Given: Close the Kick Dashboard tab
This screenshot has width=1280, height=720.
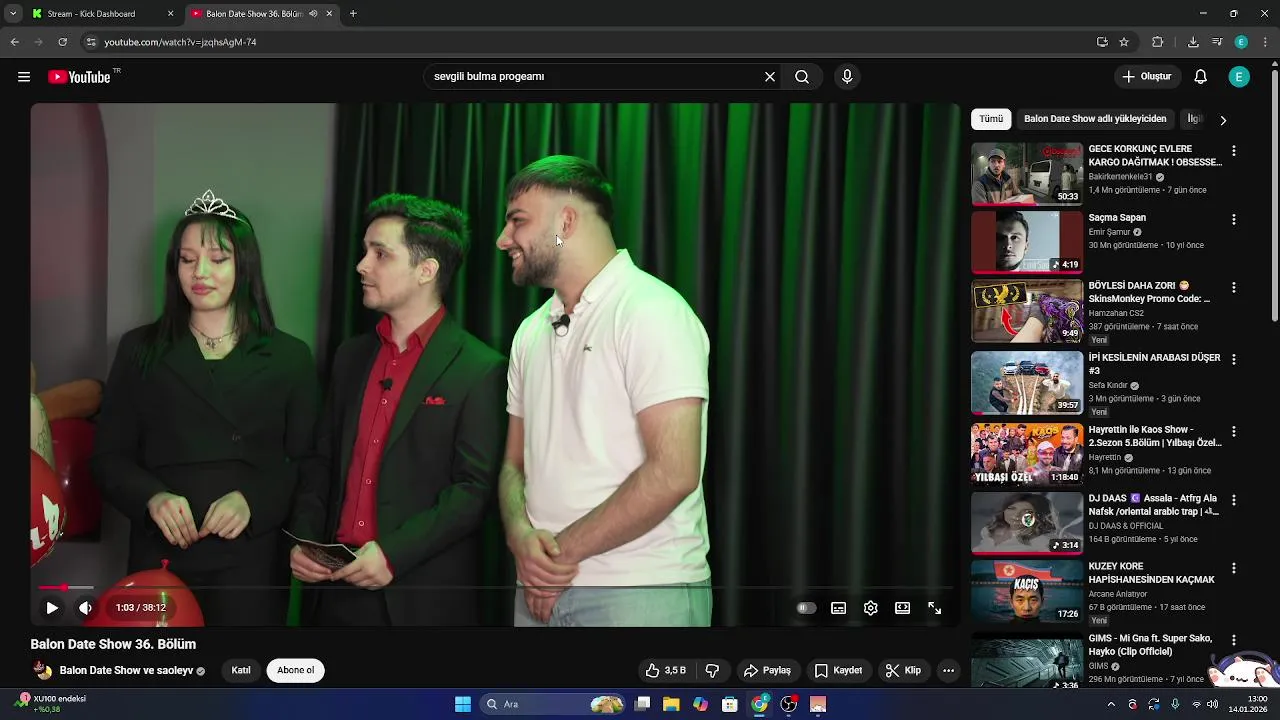Looking at the screenshot, I should coord(171,14).
